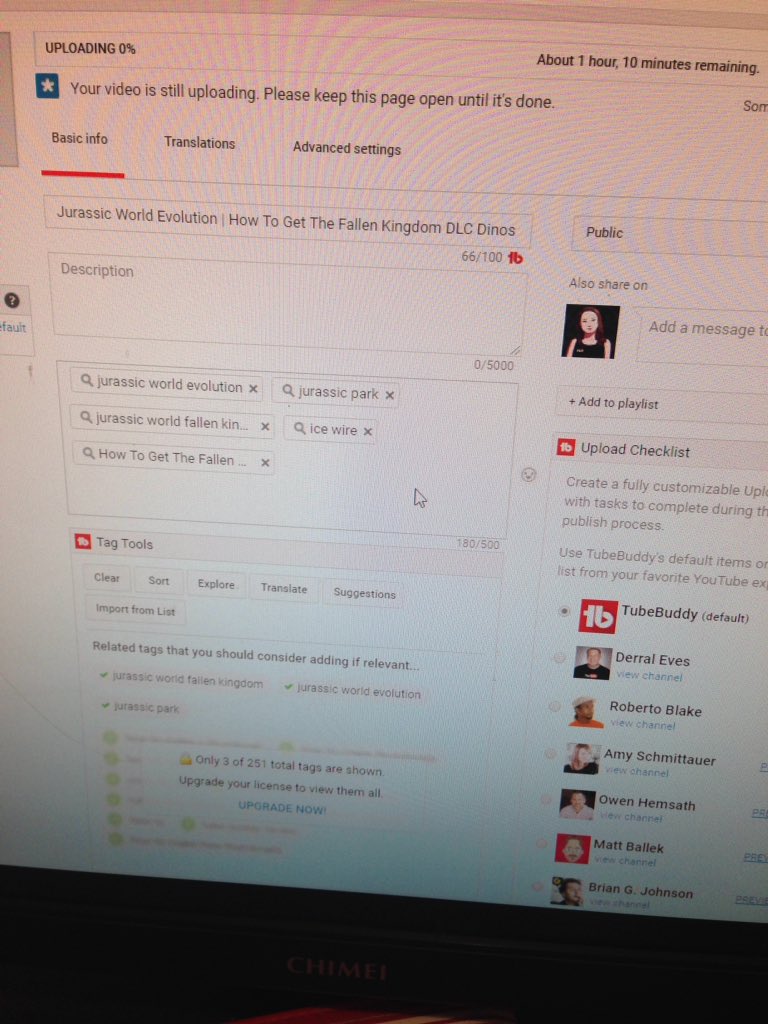768x1024 pixels.
Task: Click the UPGRADE NOW link
Action: coord(281,807)
